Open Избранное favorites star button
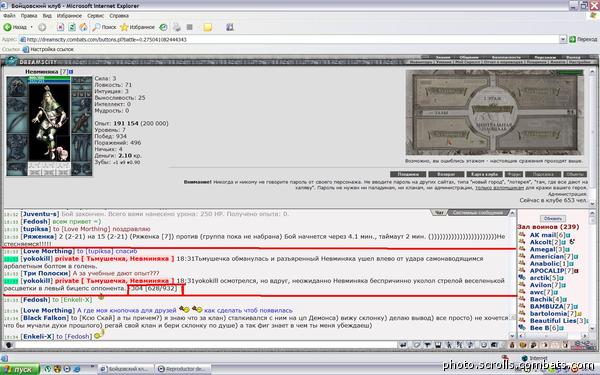The height and width of the screenshot is (375, 600). 137,27
